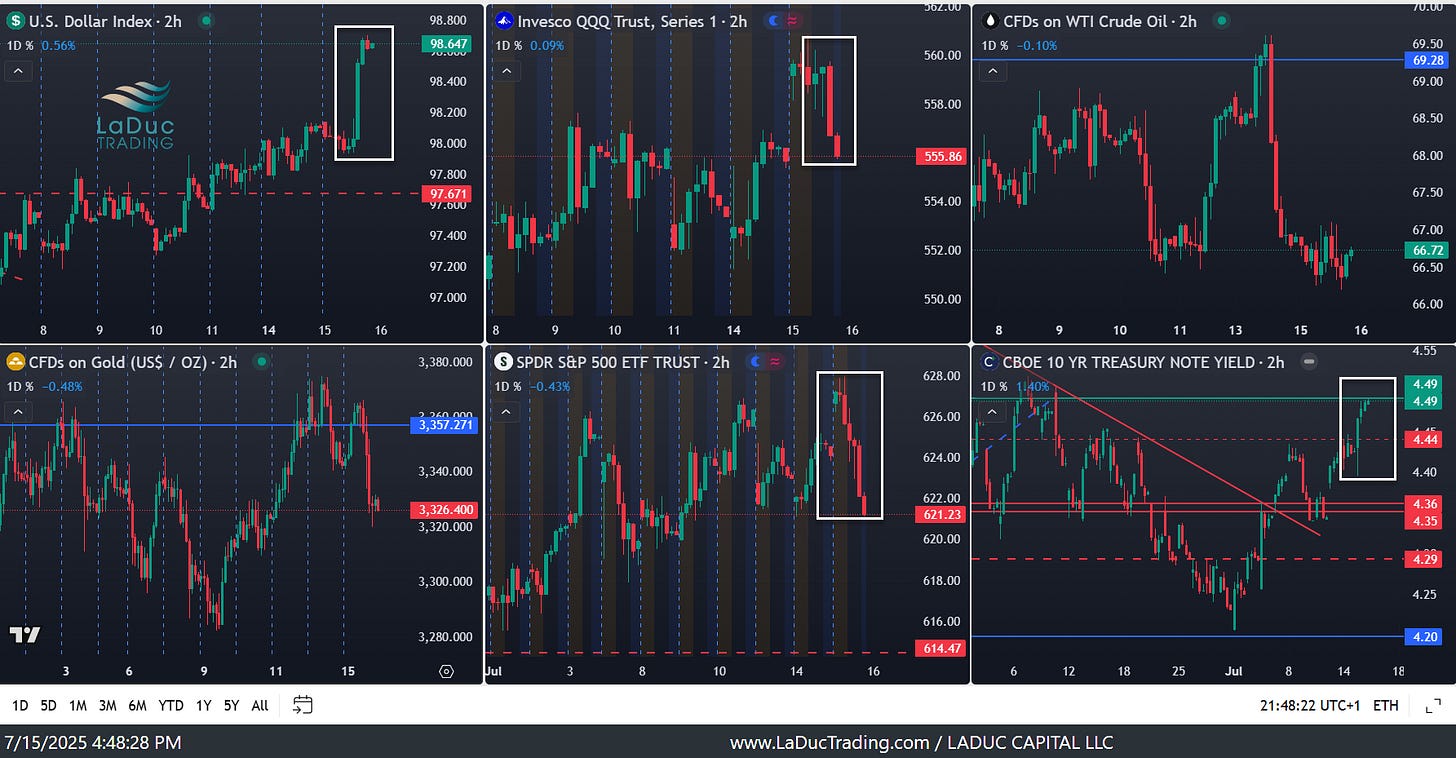Click the 1D % 0.56% indicator on Dollar Index
Image resolution: width=1456 pixels, height=758 pixels.
click(x=41, y=45)
